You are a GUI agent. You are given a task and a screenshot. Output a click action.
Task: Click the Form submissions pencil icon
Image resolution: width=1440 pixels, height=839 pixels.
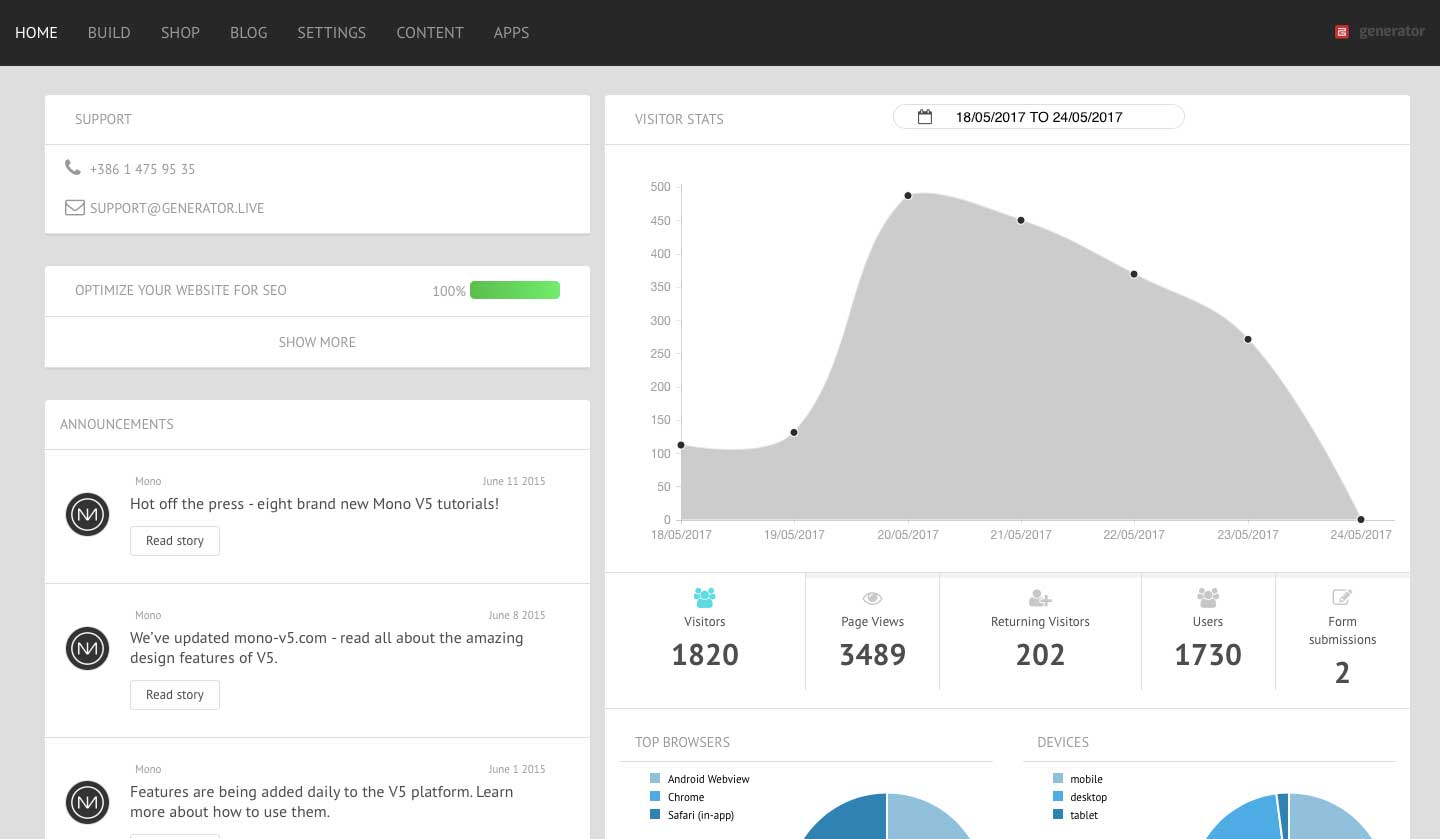tap(1342, 597)
